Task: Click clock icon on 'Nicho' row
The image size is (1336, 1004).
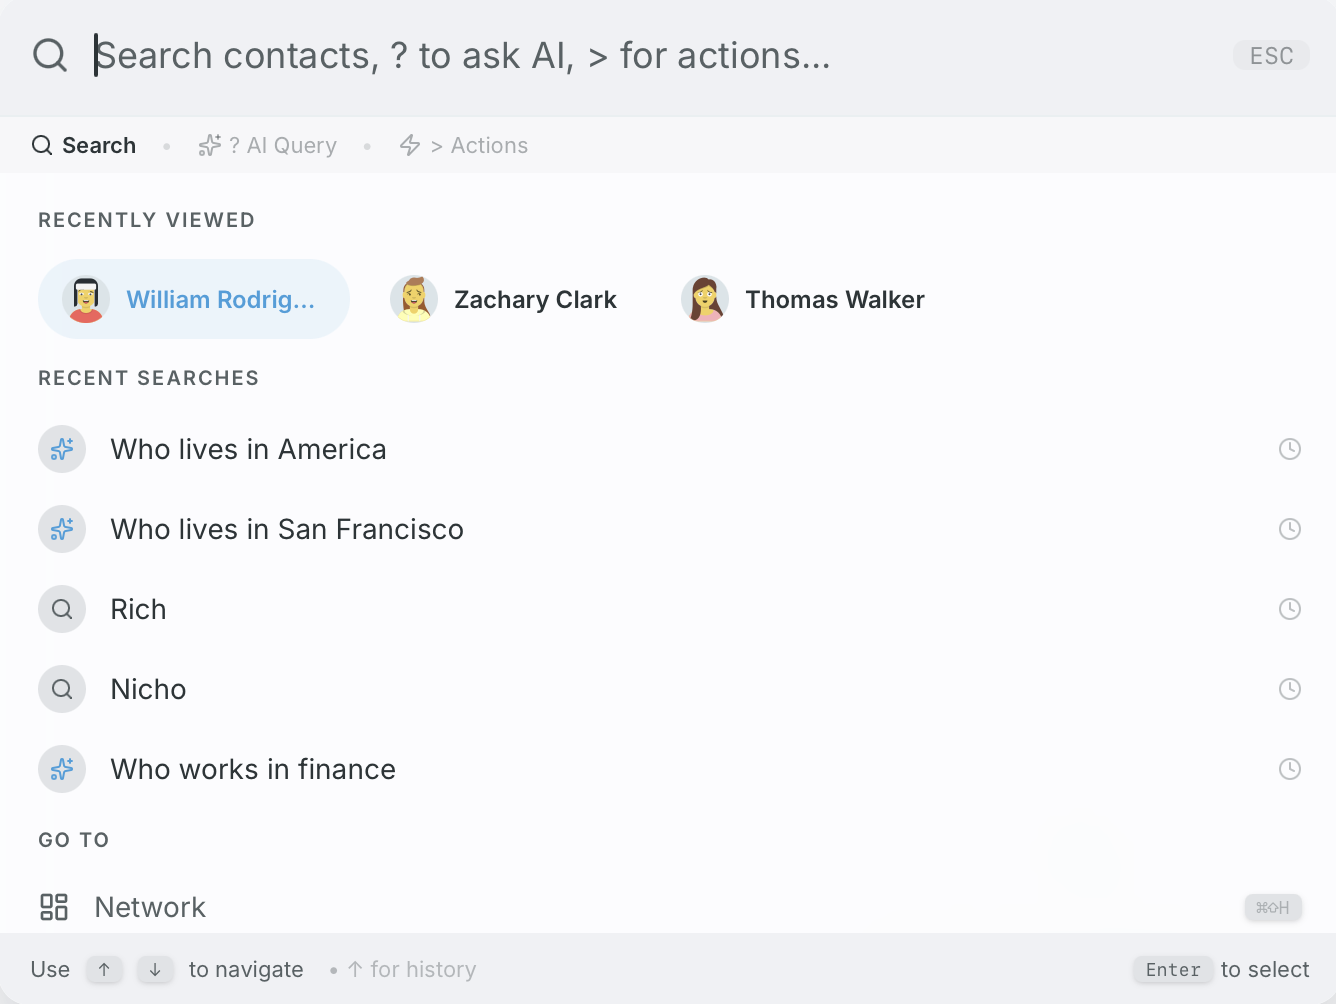Action: 1290,689
